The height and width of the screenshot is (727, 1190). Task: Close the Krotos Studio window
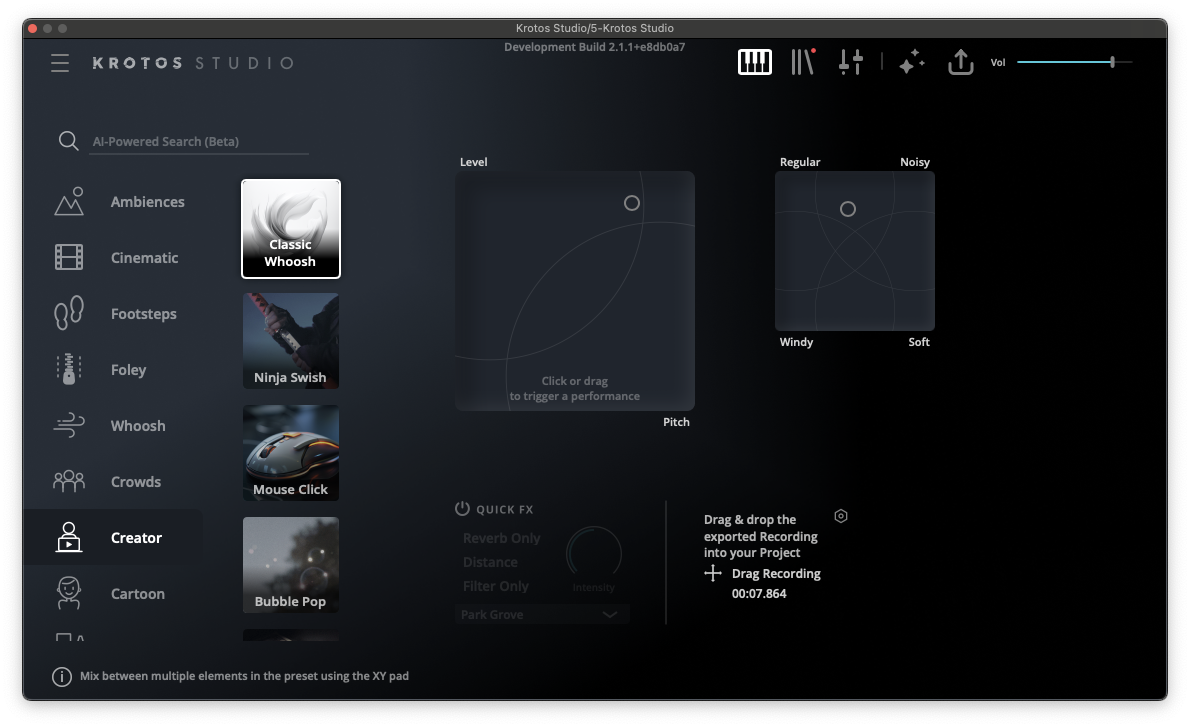(32, 28)
